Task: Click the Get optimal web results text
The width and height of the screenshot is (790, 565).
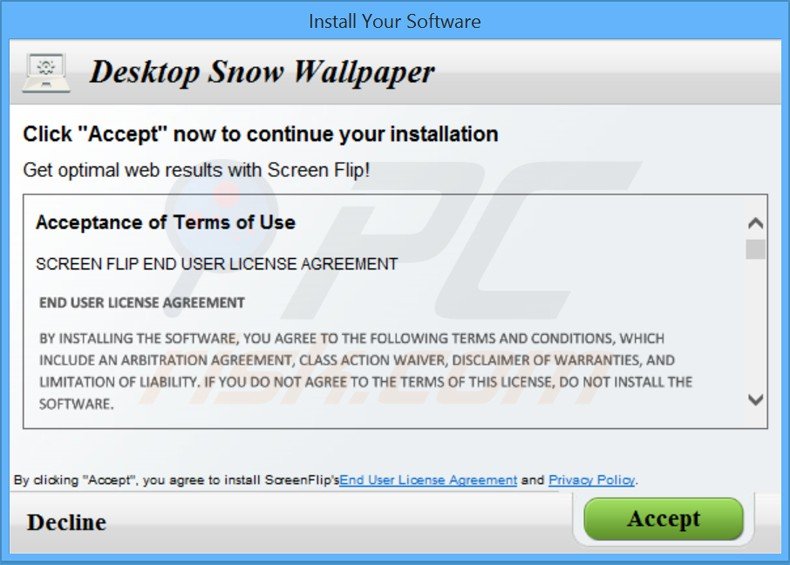Action: [196, 170]
